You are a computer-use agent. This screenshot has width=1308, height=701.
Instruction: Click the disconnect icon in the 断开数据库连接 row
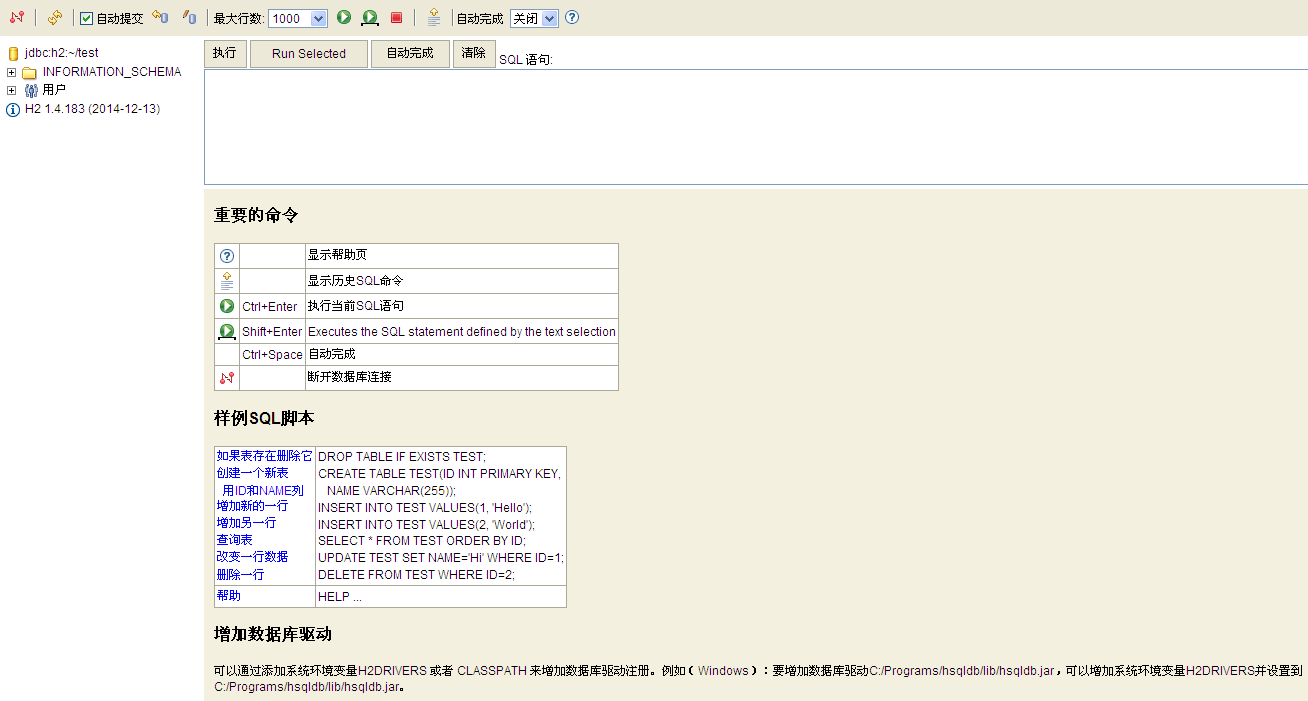tap(227, 378)
